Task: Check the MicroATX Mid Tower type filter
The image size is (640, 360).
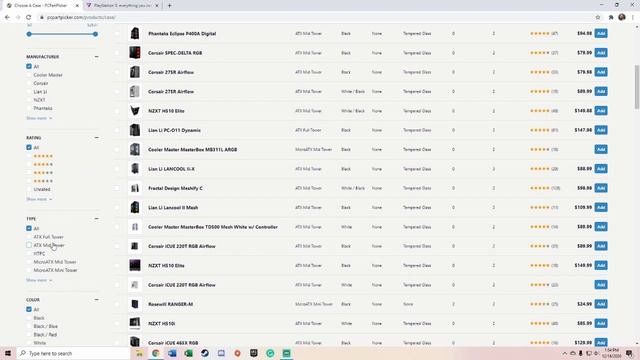Action: click(29, 262)
